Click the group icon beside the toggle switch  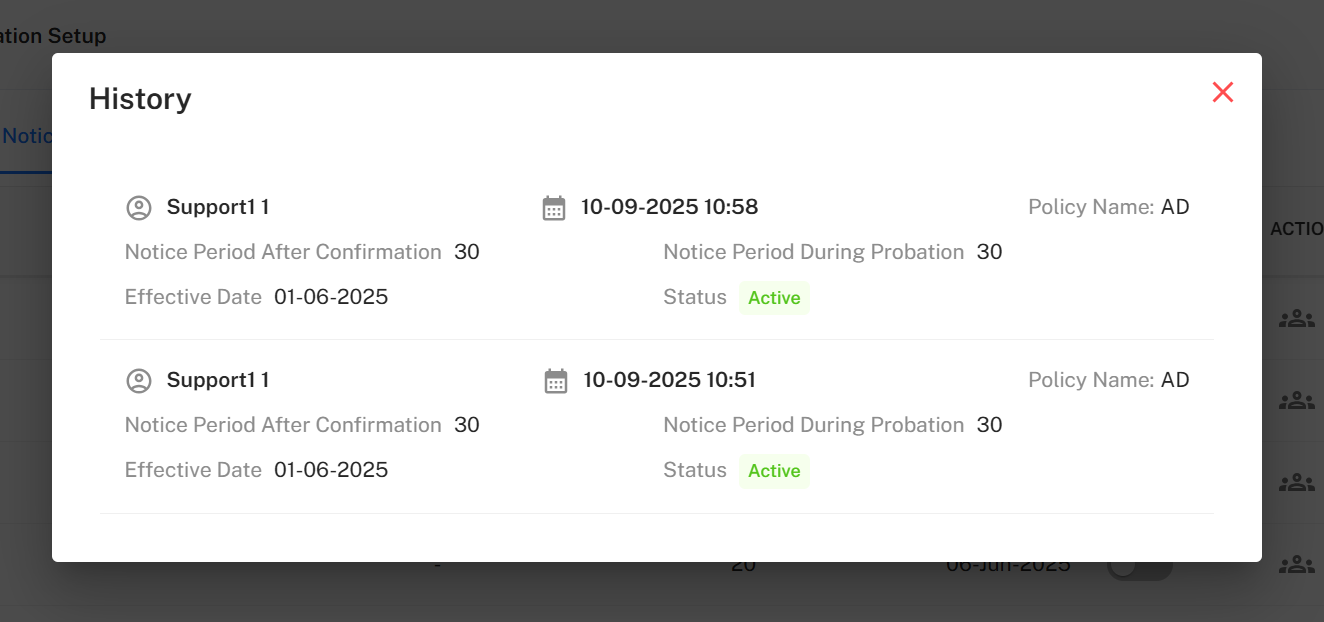(1296, 565)
